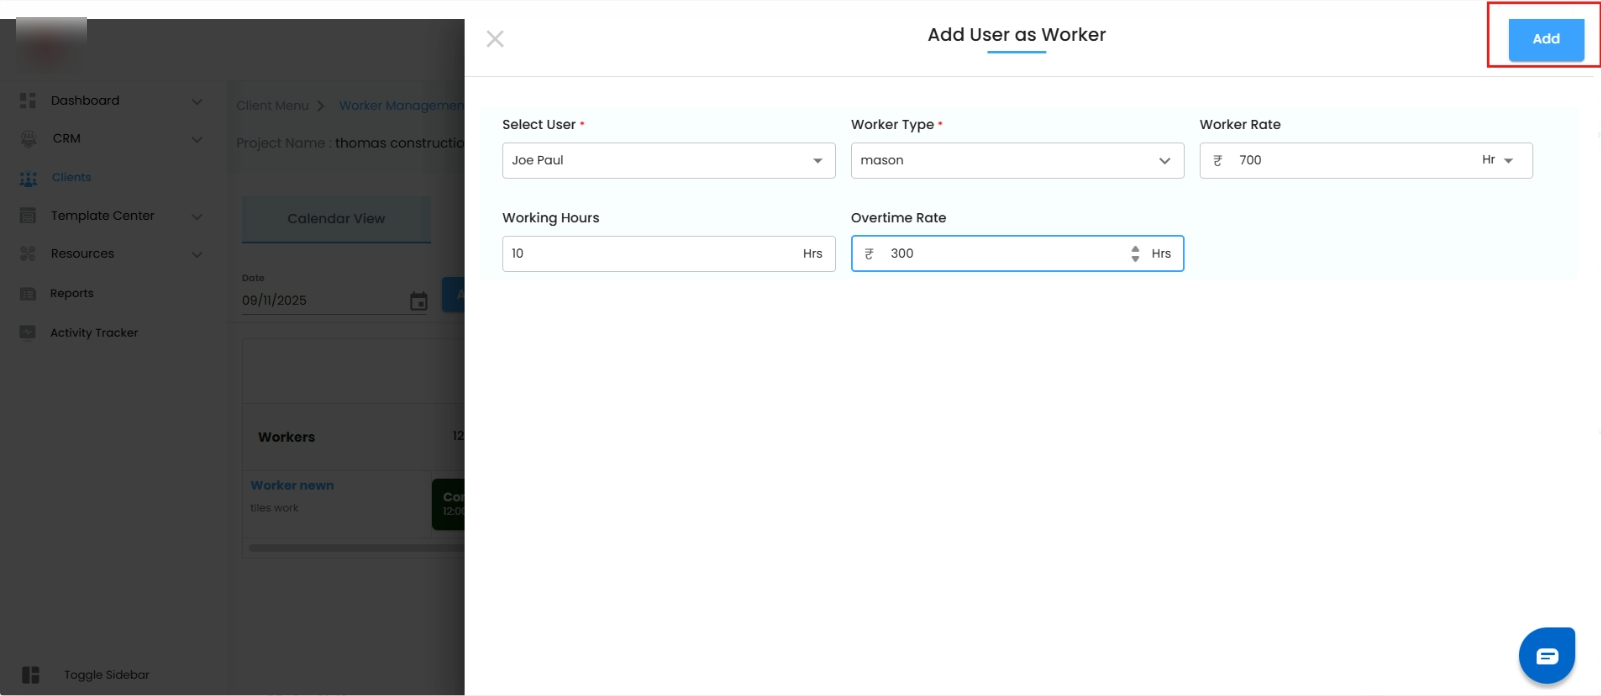Click the Overtime Rate spinner arrows
Screen dimensions: 1601x696
1135,253
